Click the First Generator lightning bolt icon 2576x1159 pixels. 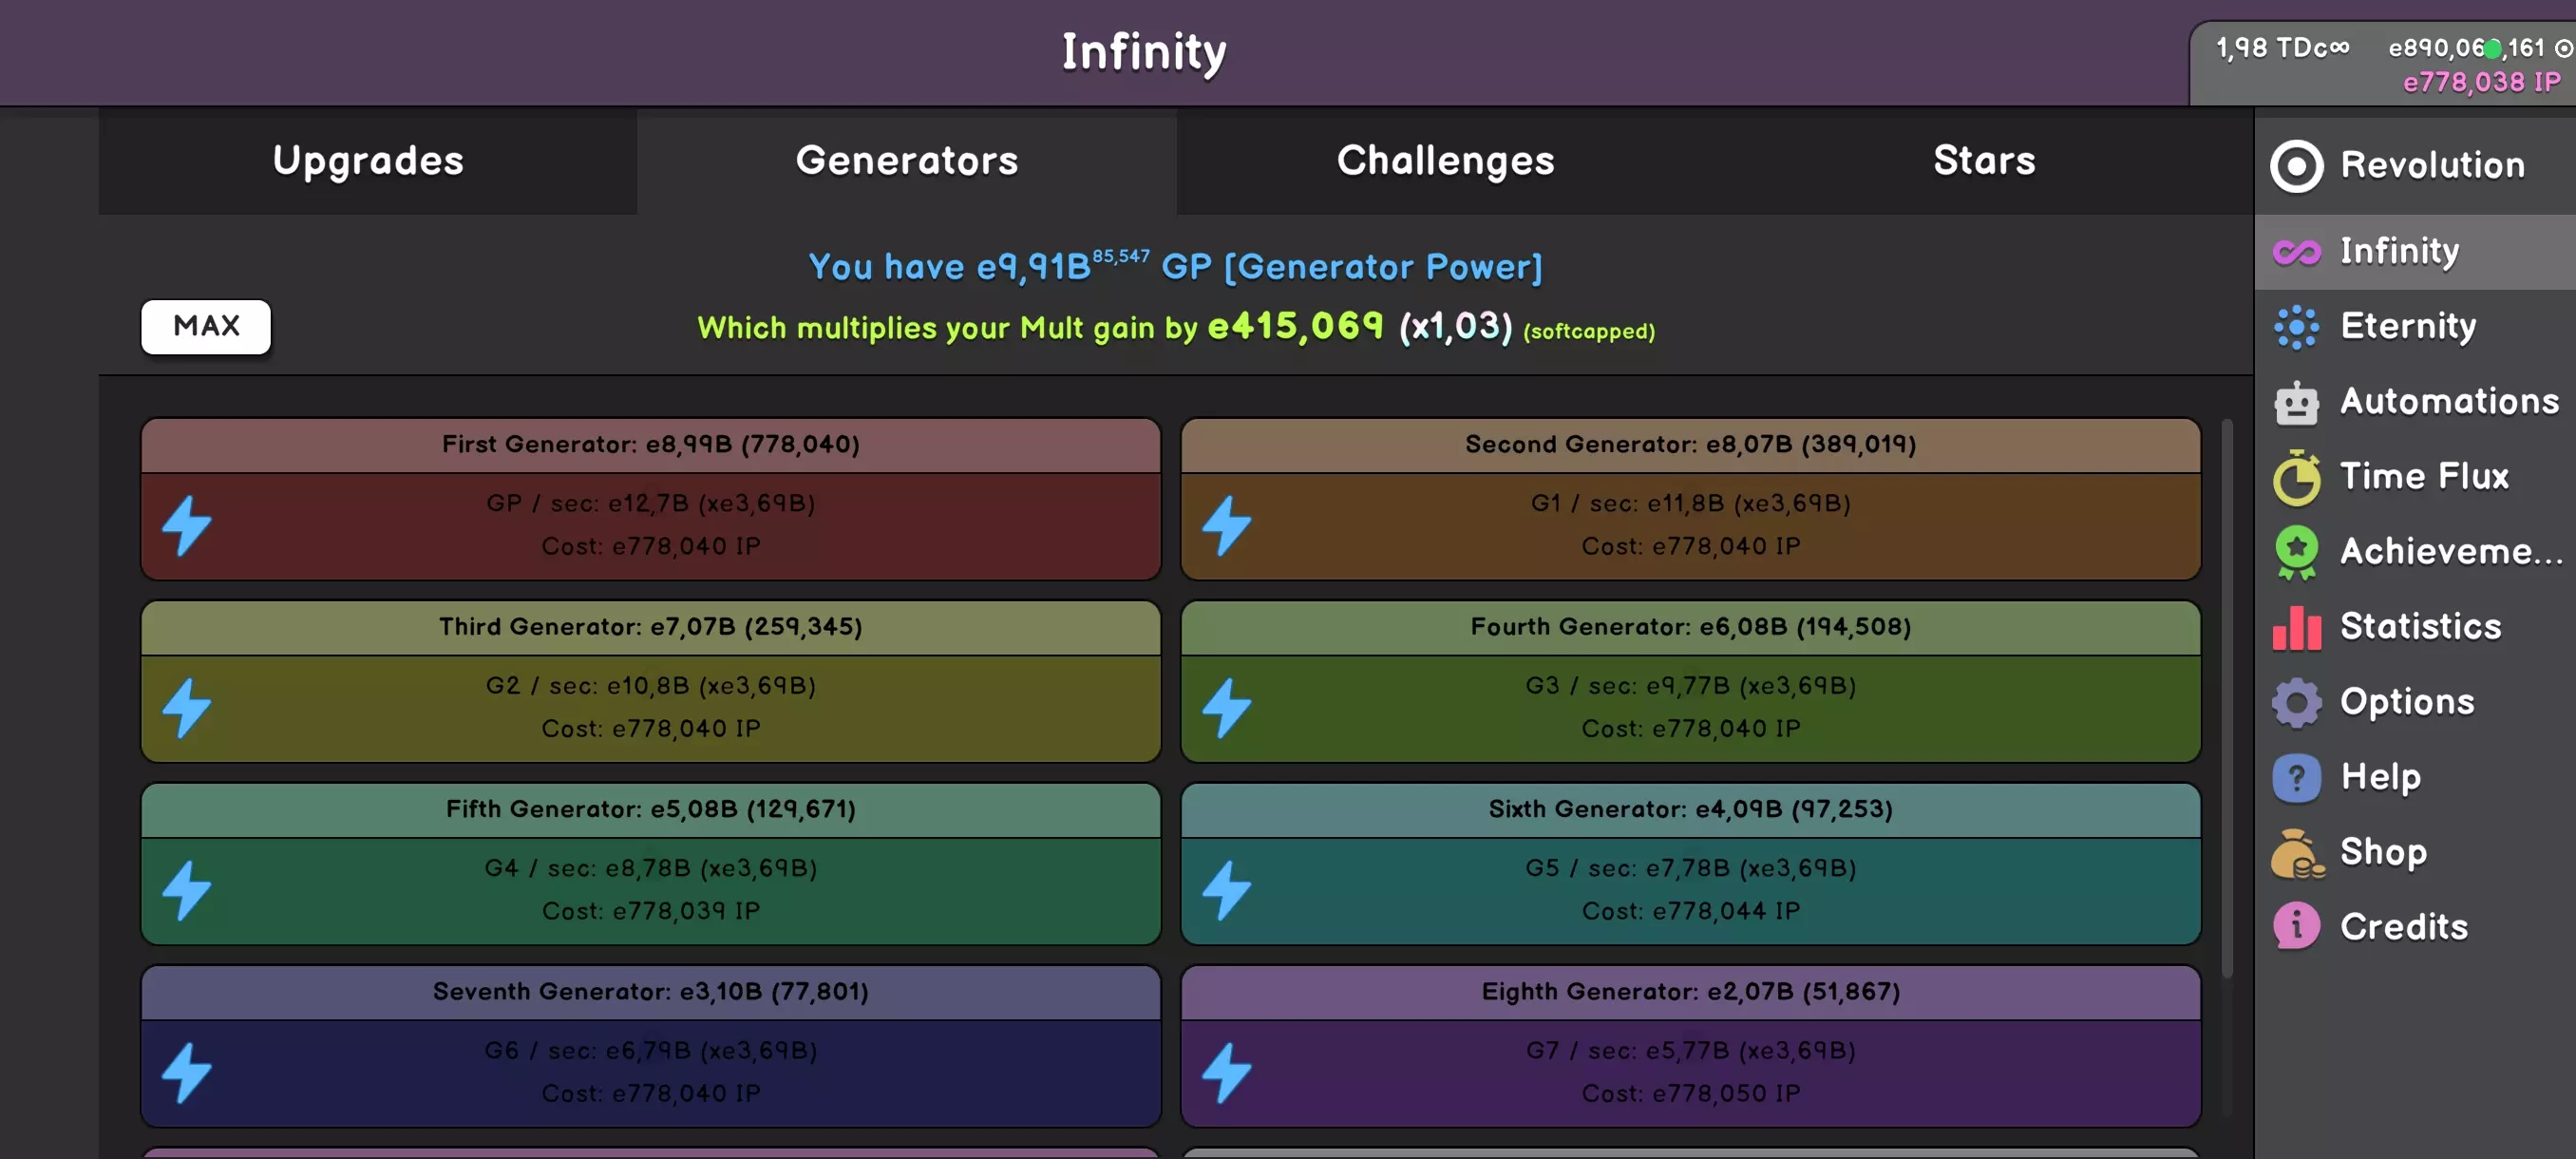[x=187, y=525]
